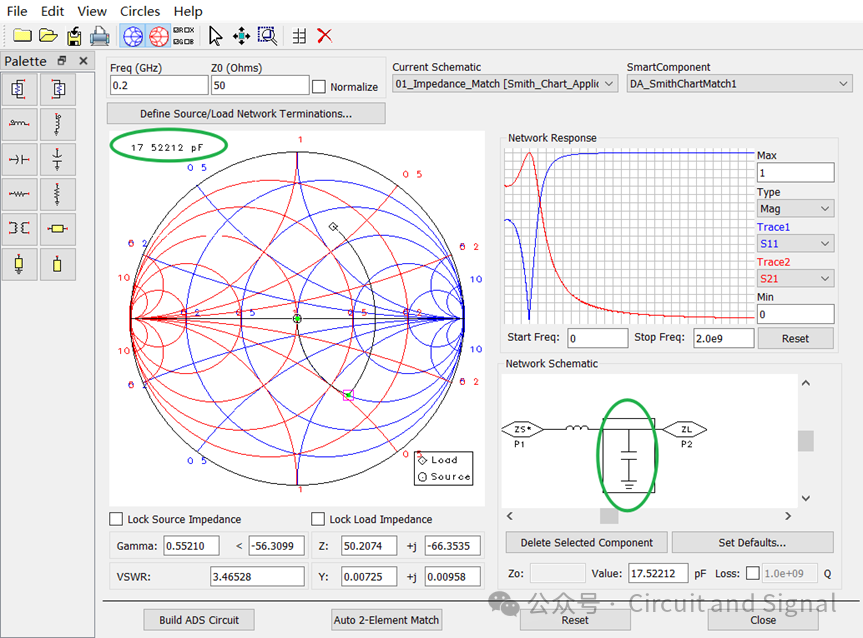The width and height of the screenshot is (863, 638).
Task: Open the Edit menu
Action: [52, 11]
